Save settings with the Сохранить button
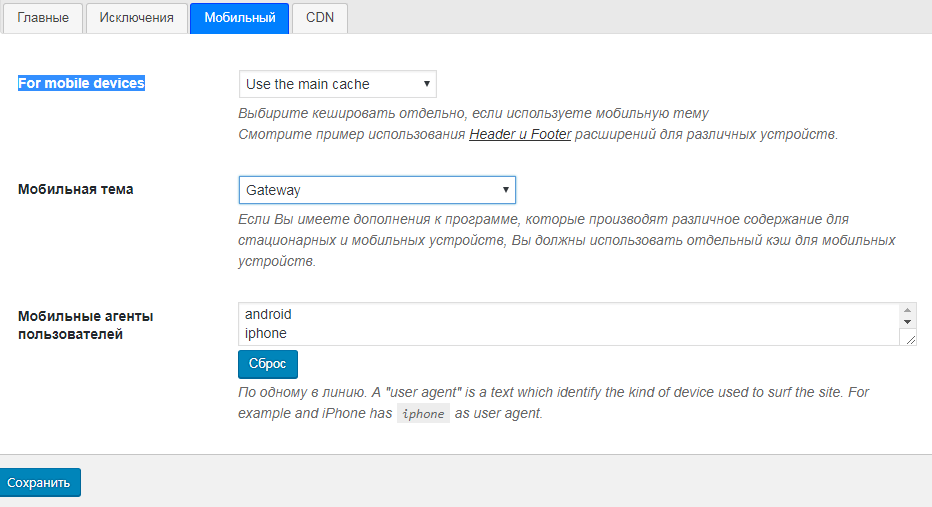Screen dimensions: 932x507 tap(39, 483)
